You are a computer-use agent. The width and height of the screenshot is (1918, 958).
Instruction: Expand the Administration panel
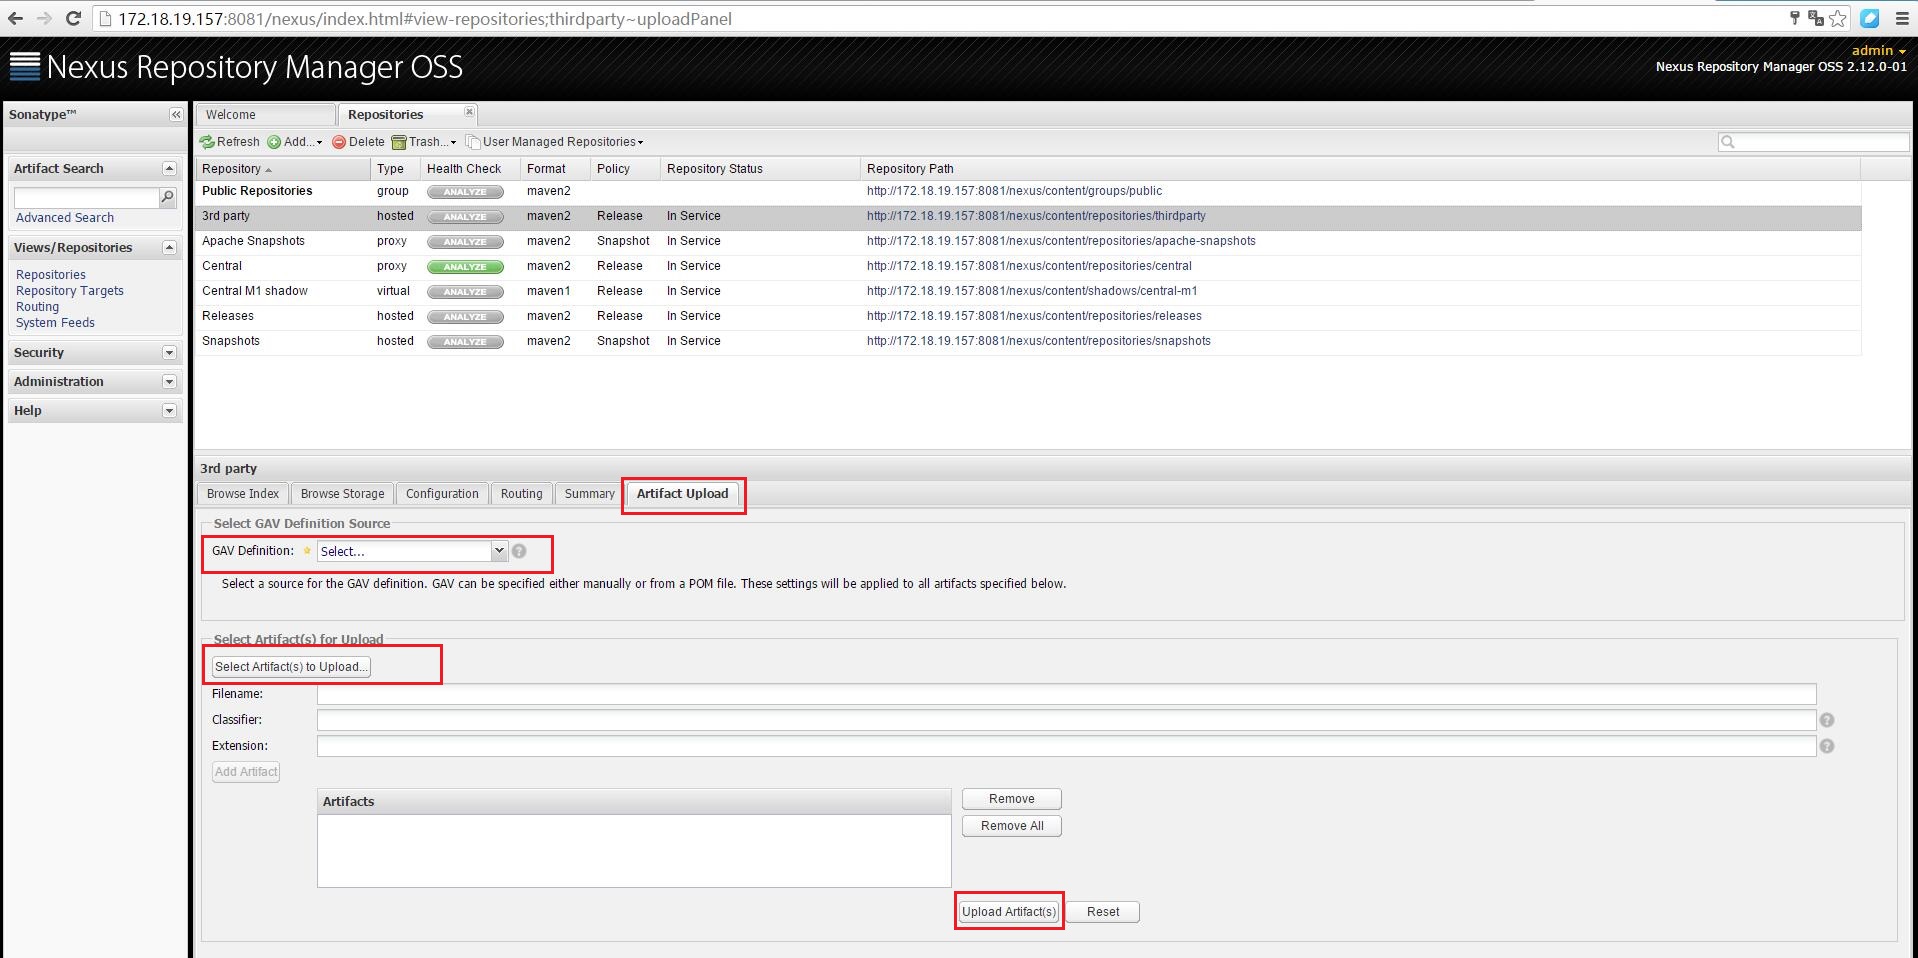coord(169,381)
